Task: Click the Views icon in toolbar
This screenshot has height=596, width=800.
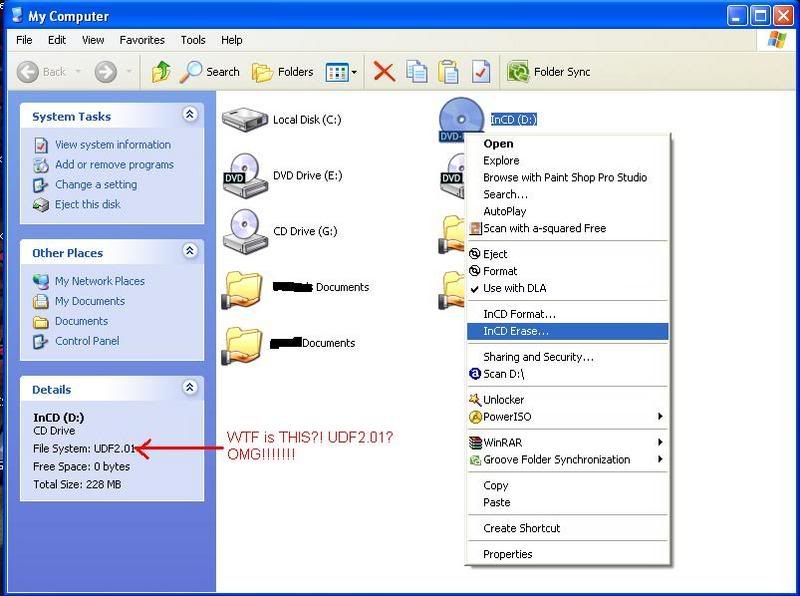Action: 337,72
